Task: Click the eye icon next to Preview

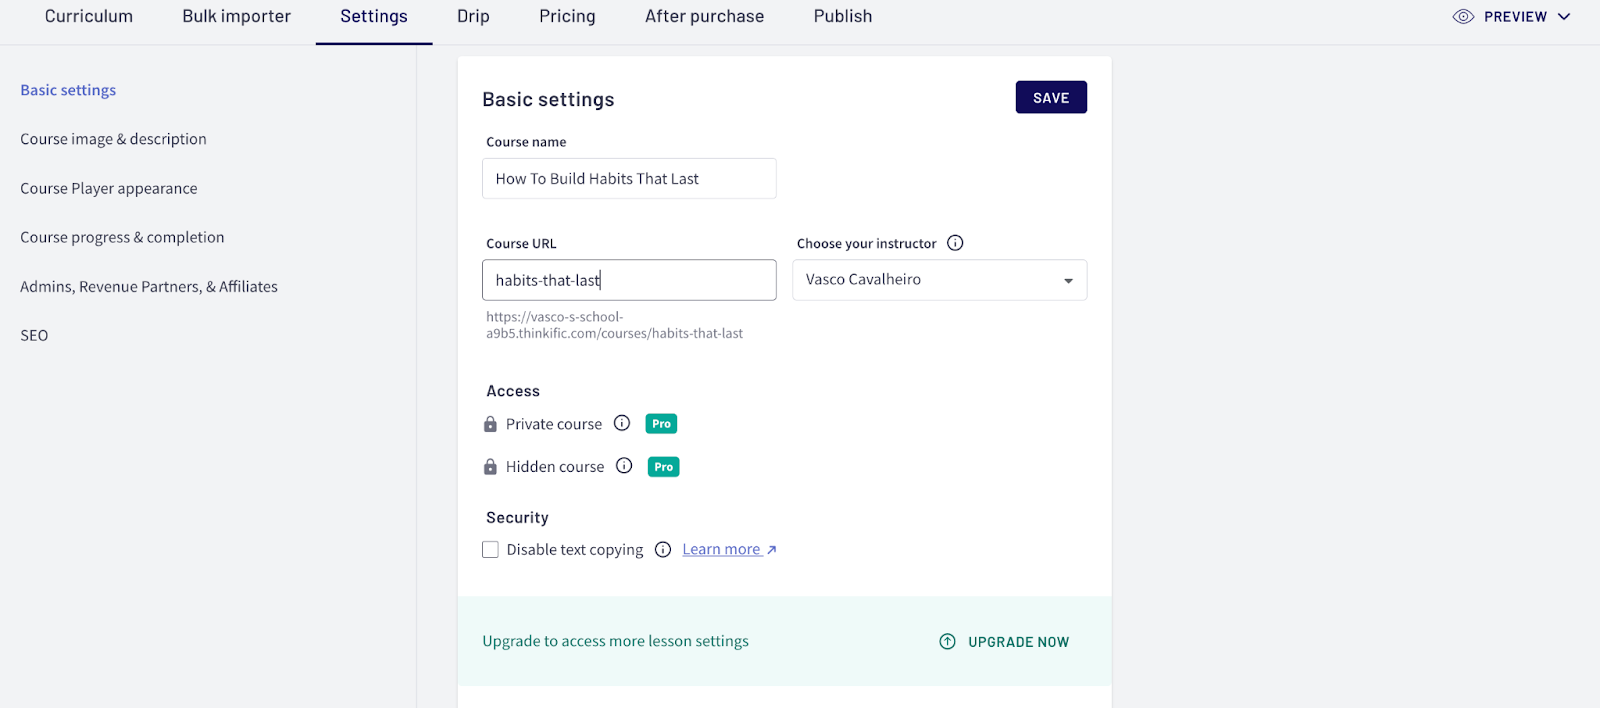Action: [1463, 17]
